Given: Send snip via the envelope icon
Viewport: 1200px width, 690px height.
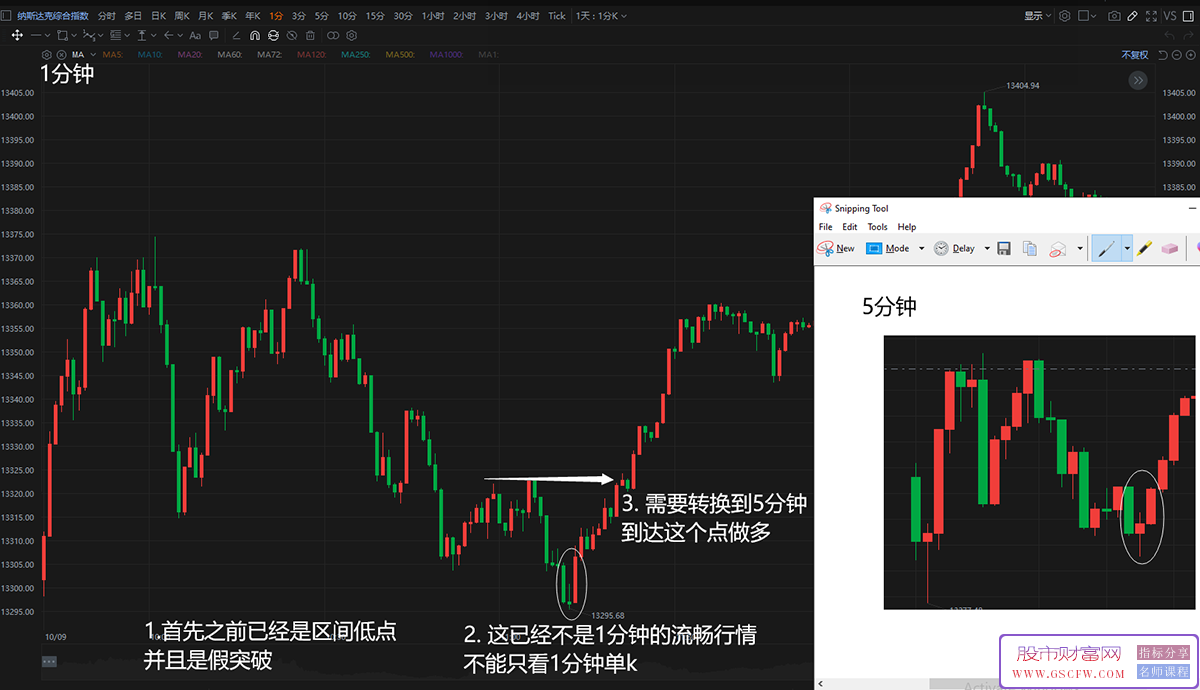Looking at the screenshot, I should point(1058,248).
